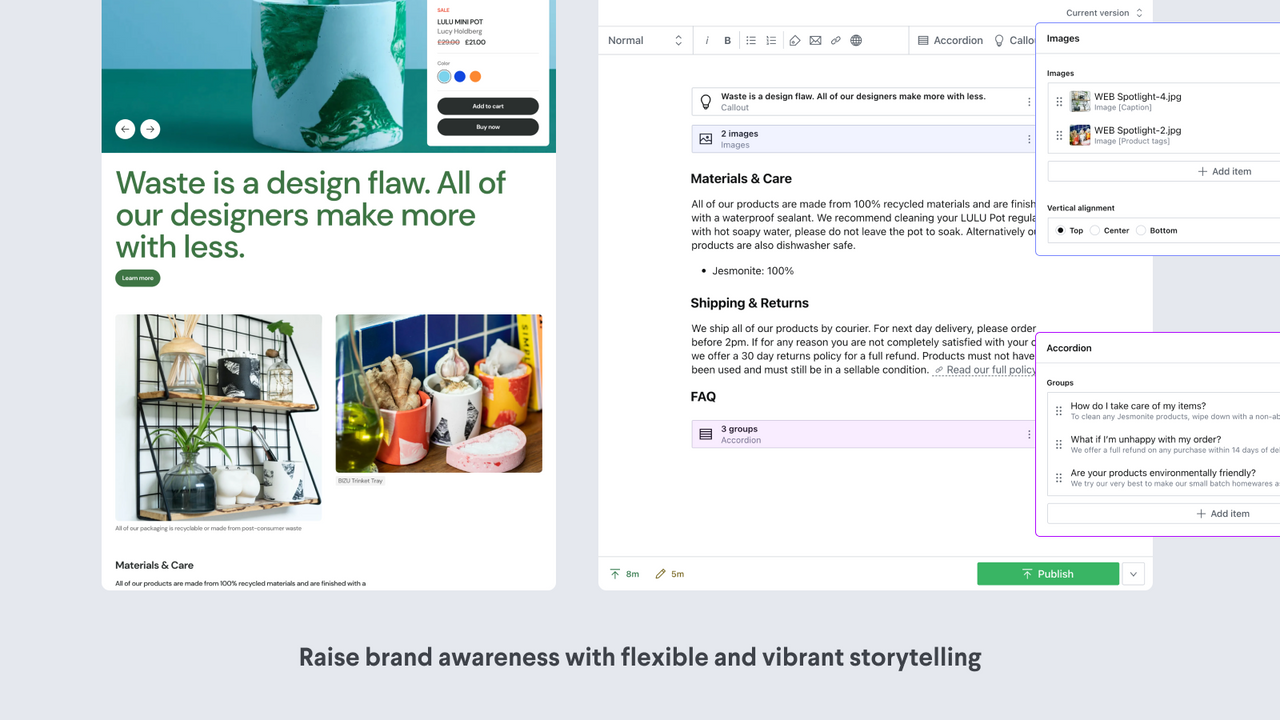Click the FAQ heading in editor
Screen dimensions: 1280x720
click(x=703, y=397)
